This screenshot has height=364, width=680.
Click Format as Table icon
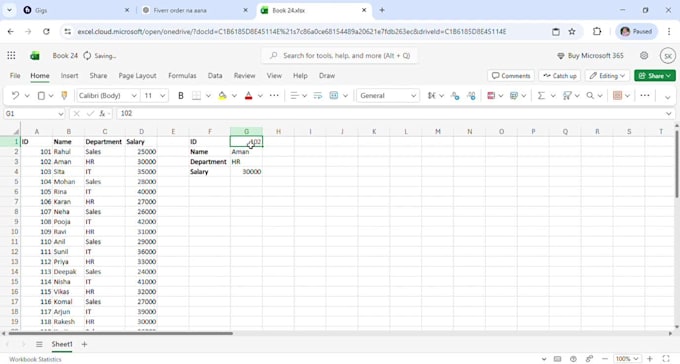(x=514, y=95)
